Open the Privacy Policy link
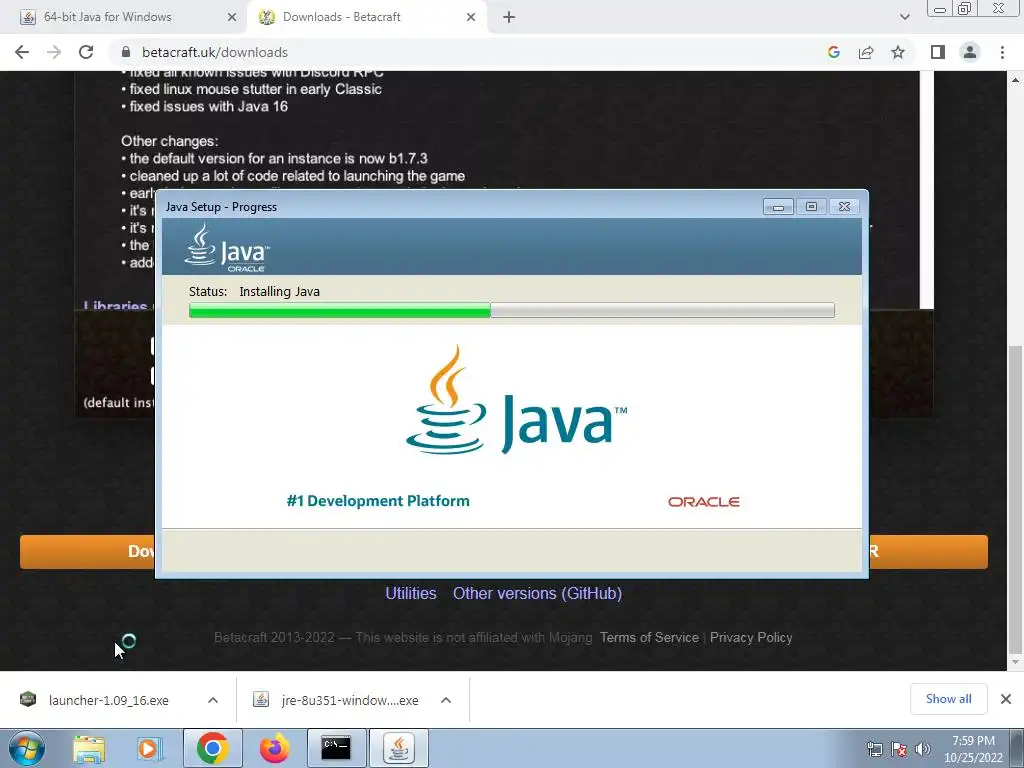The image size is (1024, 768). (x=751, y=637)
